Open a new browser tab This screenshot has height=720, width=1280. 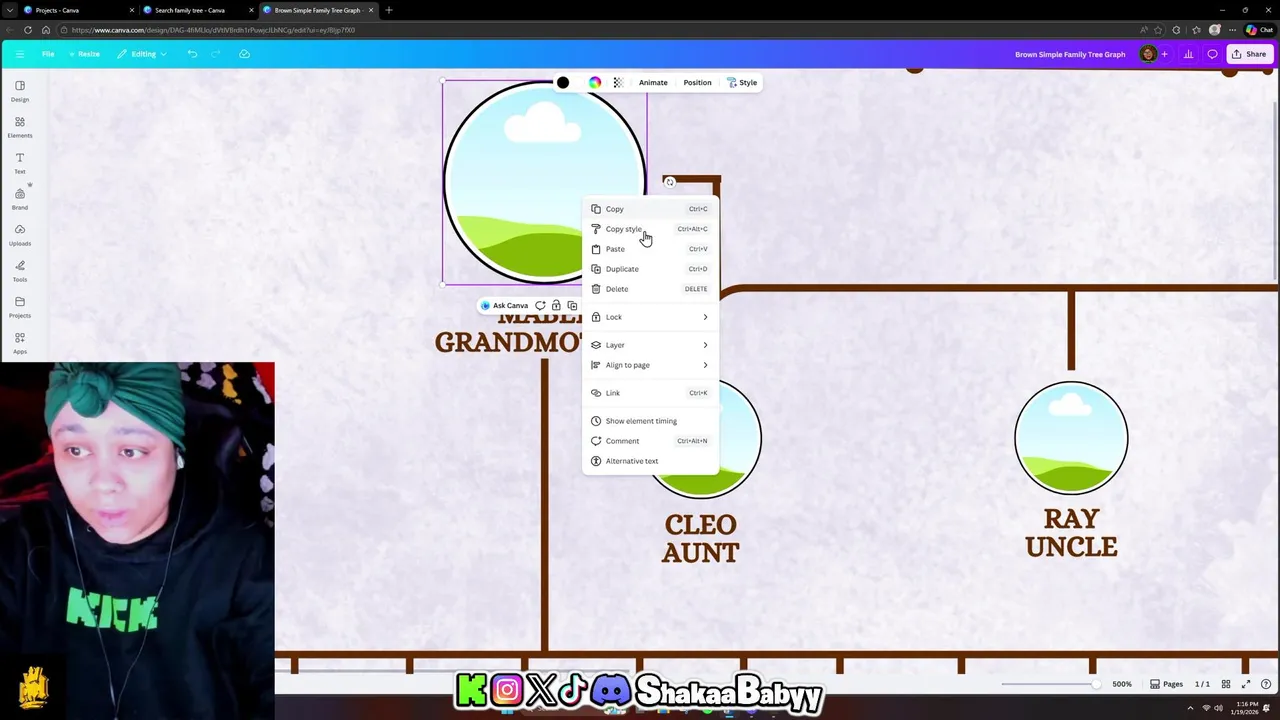(x=389, y=10)
